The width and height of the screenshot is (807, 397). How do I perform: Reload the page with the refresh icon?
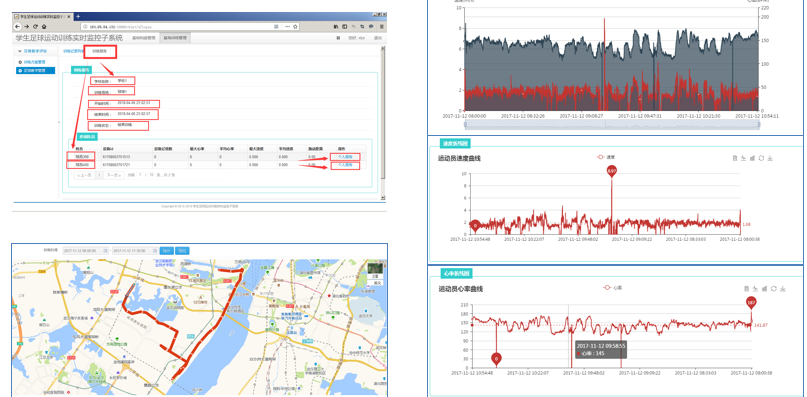coord(36,26)
